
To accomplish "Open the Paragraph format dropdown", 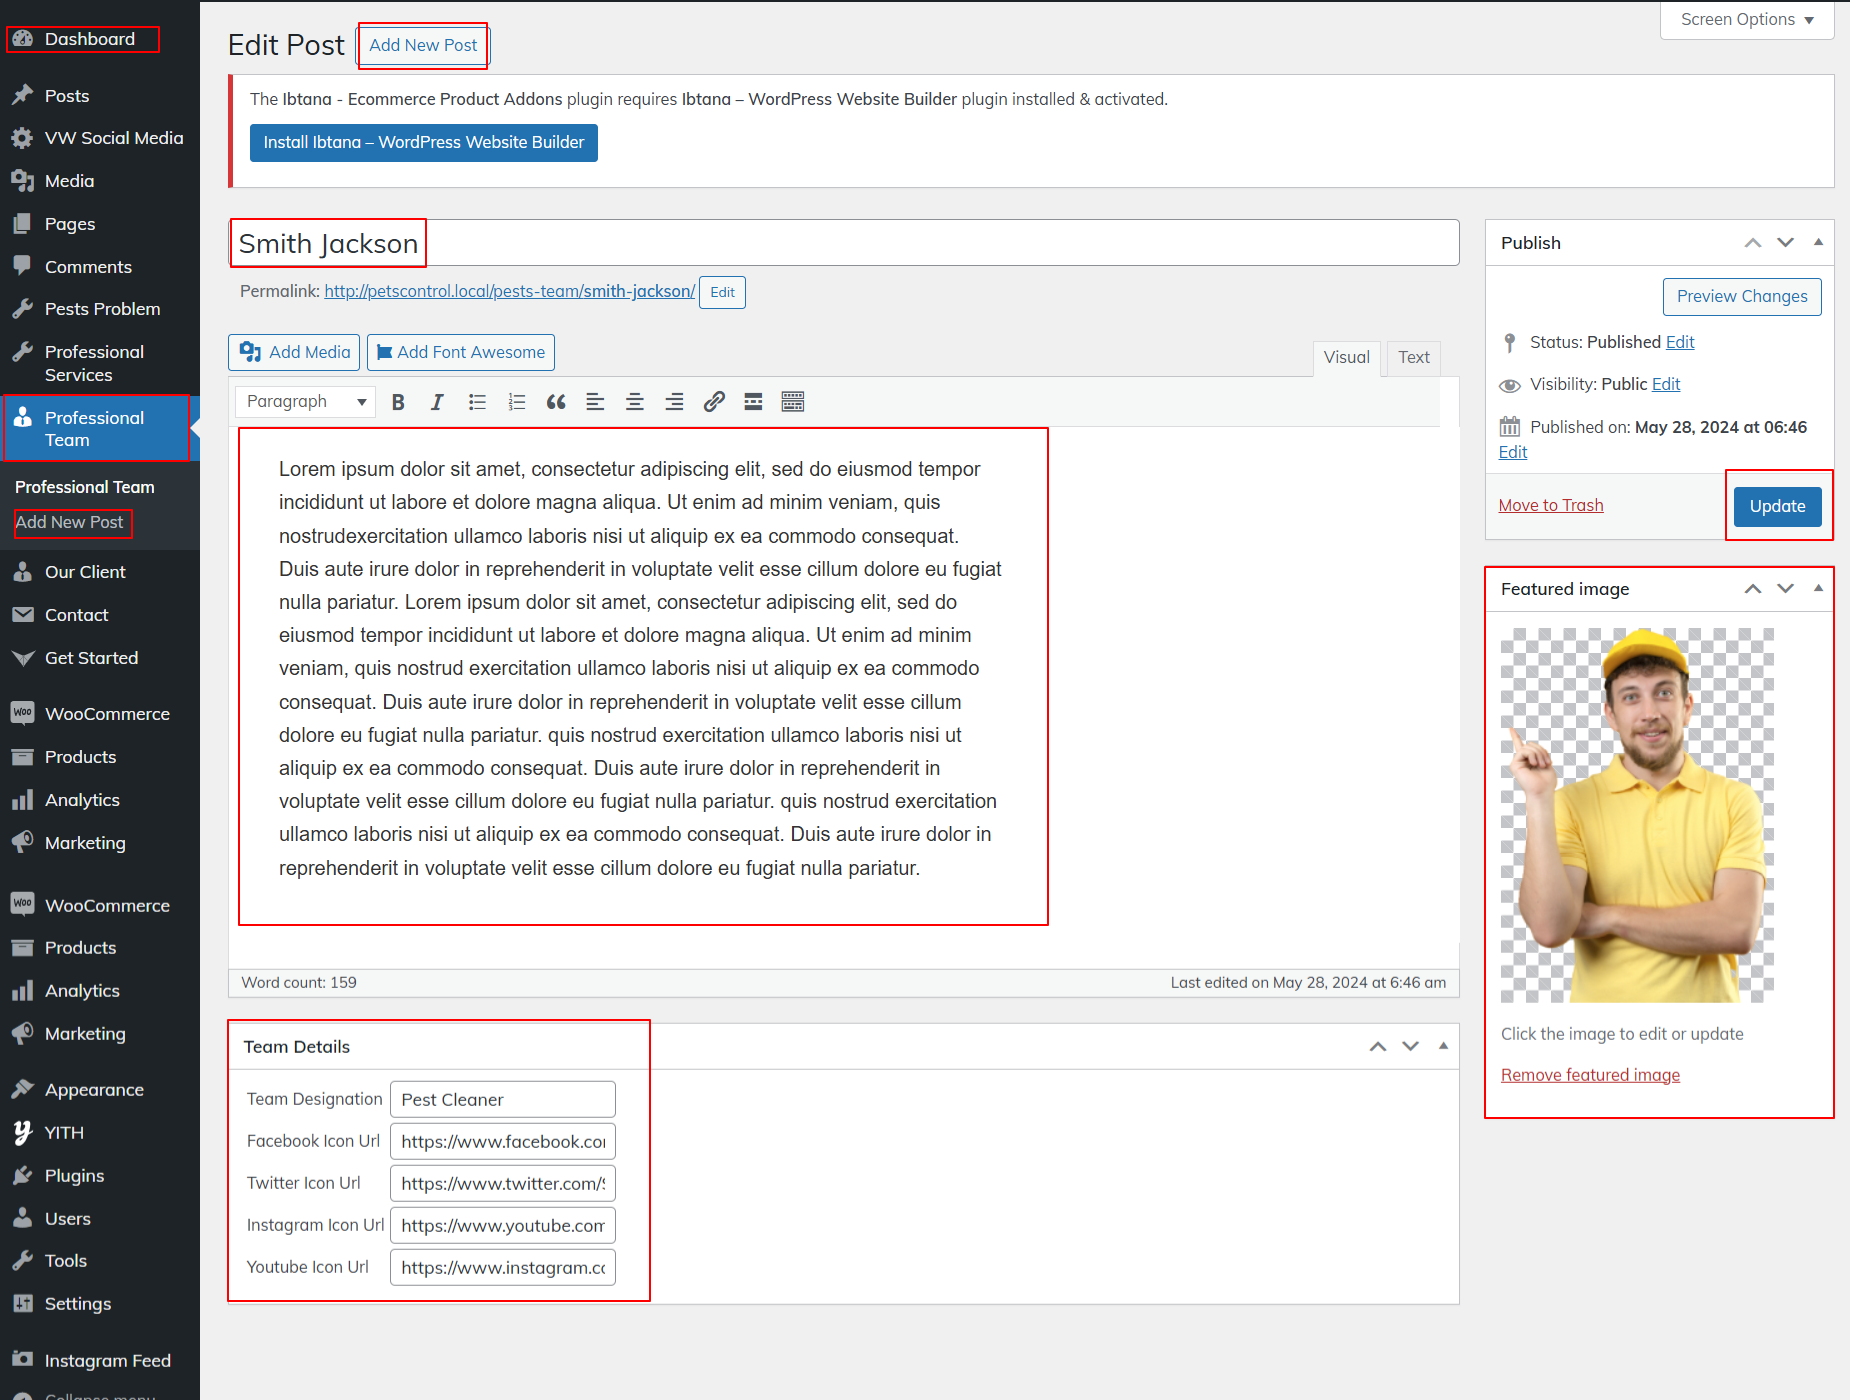I will (306, 402).
